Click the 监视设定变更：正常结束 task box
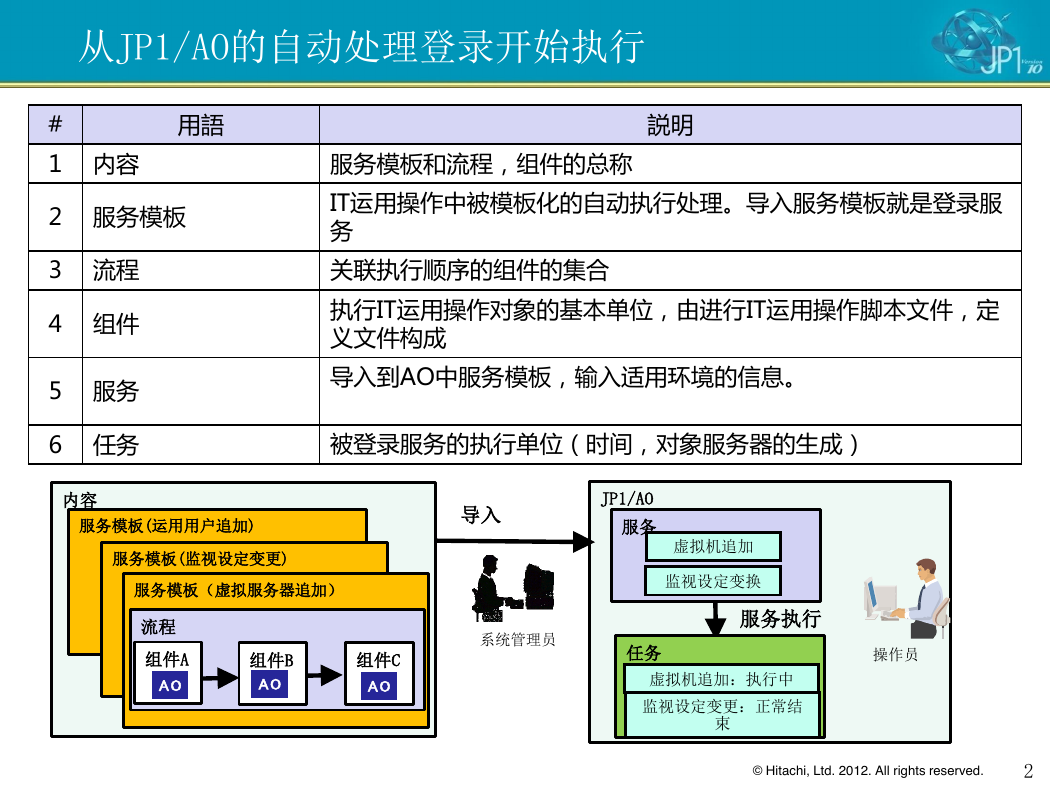The height and width of the screenshot is (788, 1050). (x=722, y=714)
